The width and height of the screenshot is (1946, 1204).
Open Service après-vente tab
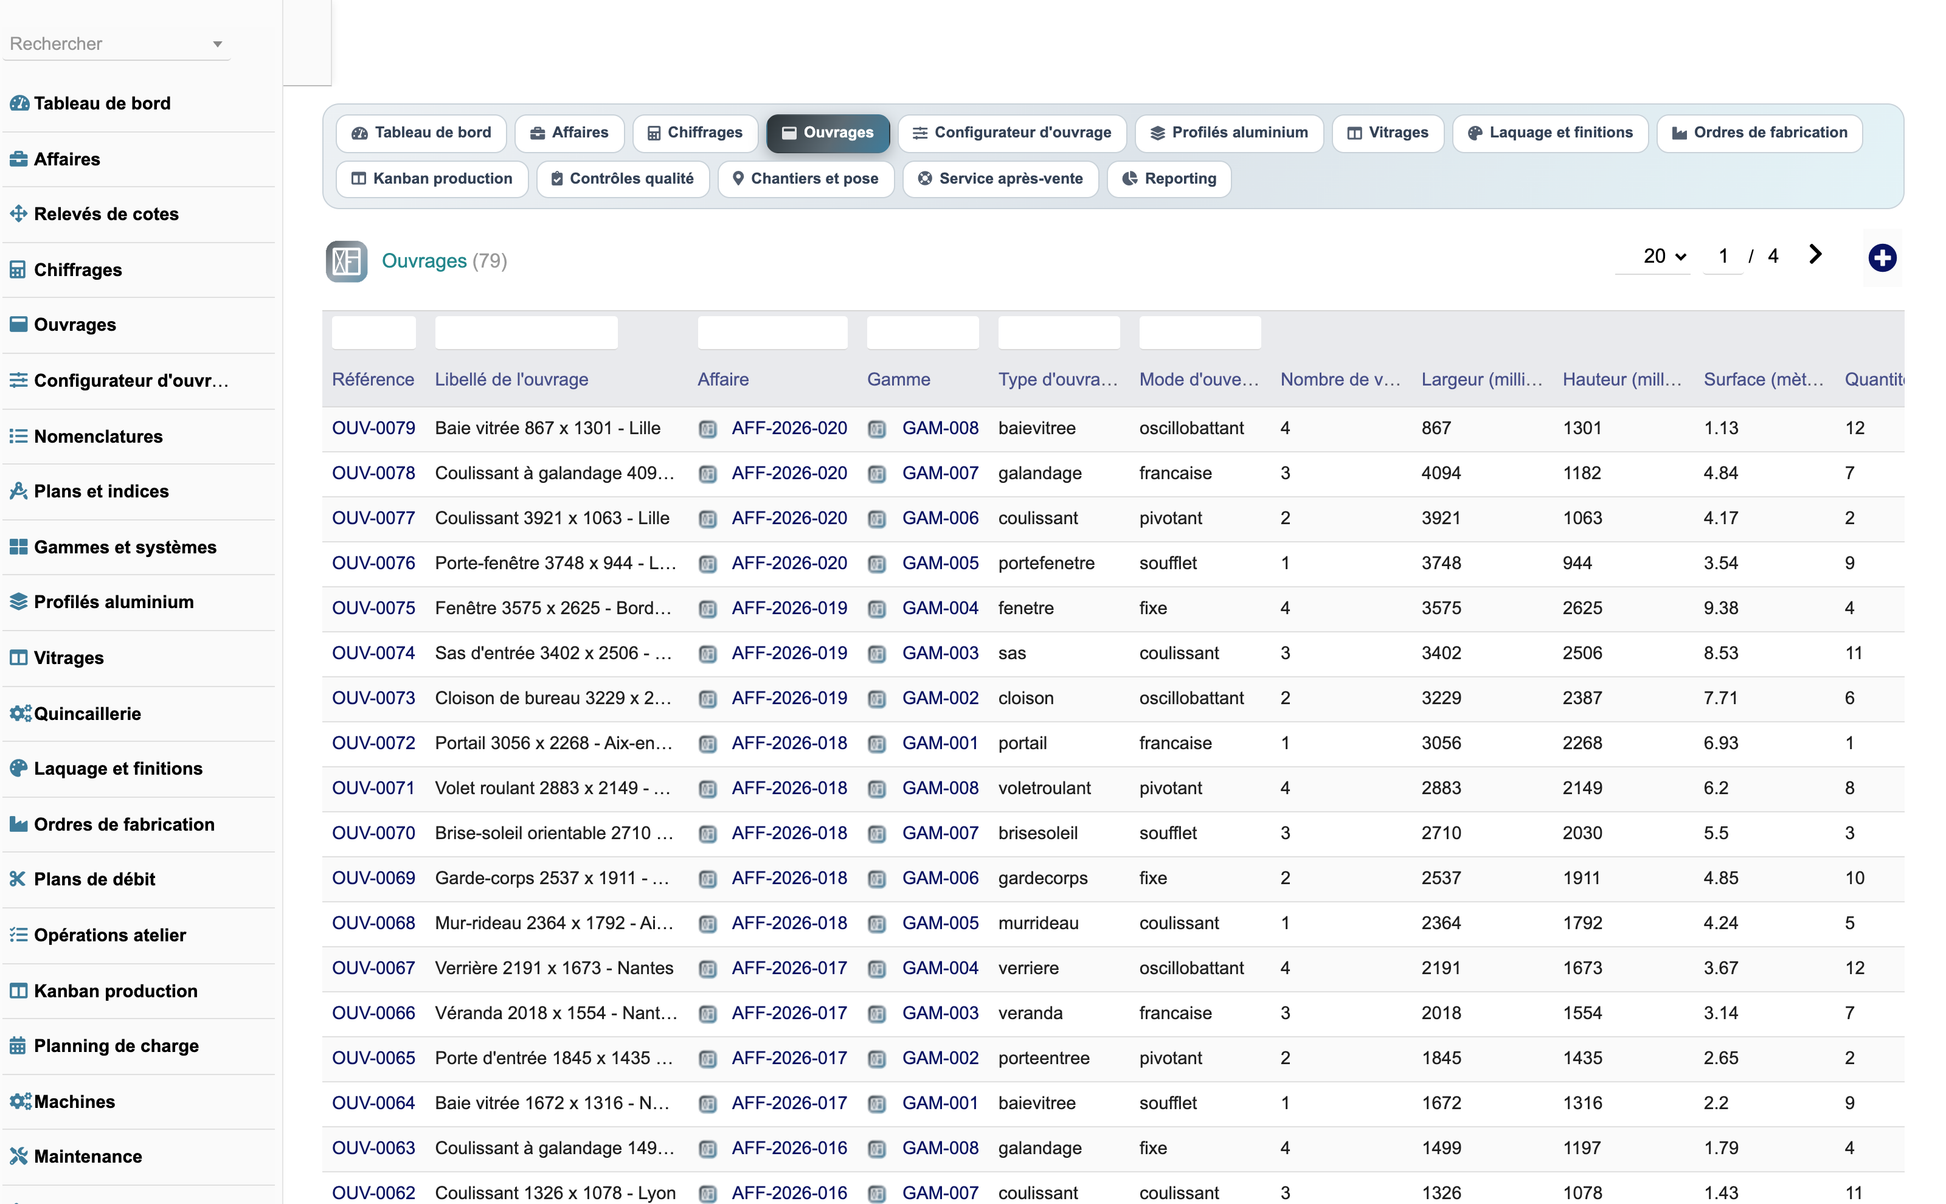(1000, 179)
